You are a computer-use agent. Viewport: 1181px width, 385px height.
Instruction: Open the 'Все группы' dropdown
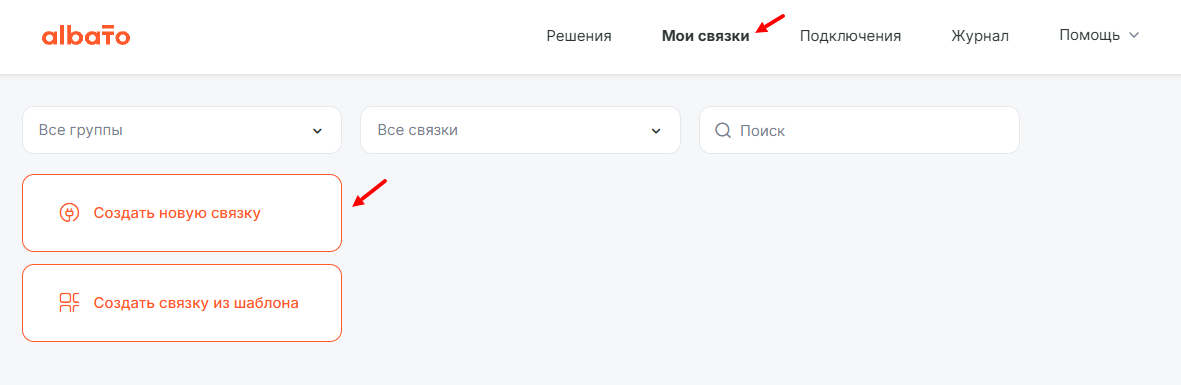point(182,130)
